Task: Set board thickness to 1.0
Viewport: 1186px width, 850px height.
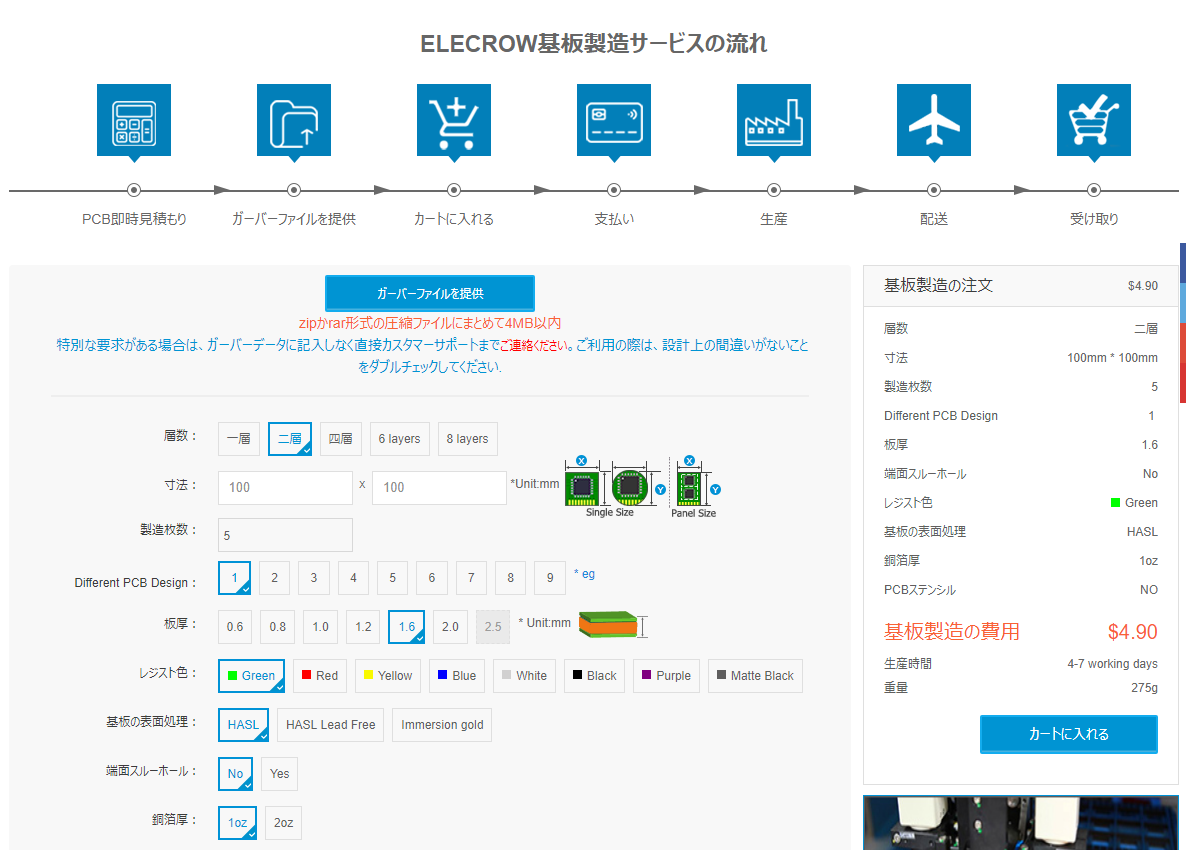Action: [x=321, y=627]
